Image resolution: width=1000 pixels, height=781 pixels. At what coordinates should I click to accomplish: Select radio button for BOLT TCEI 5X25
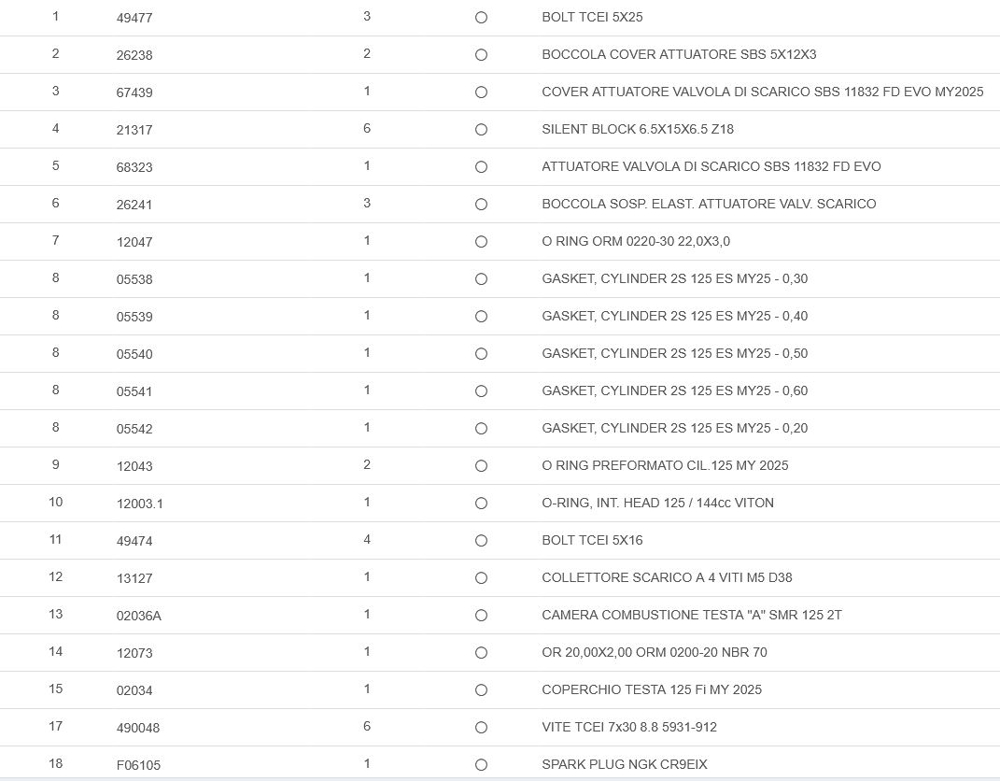[x=481, y=18]
